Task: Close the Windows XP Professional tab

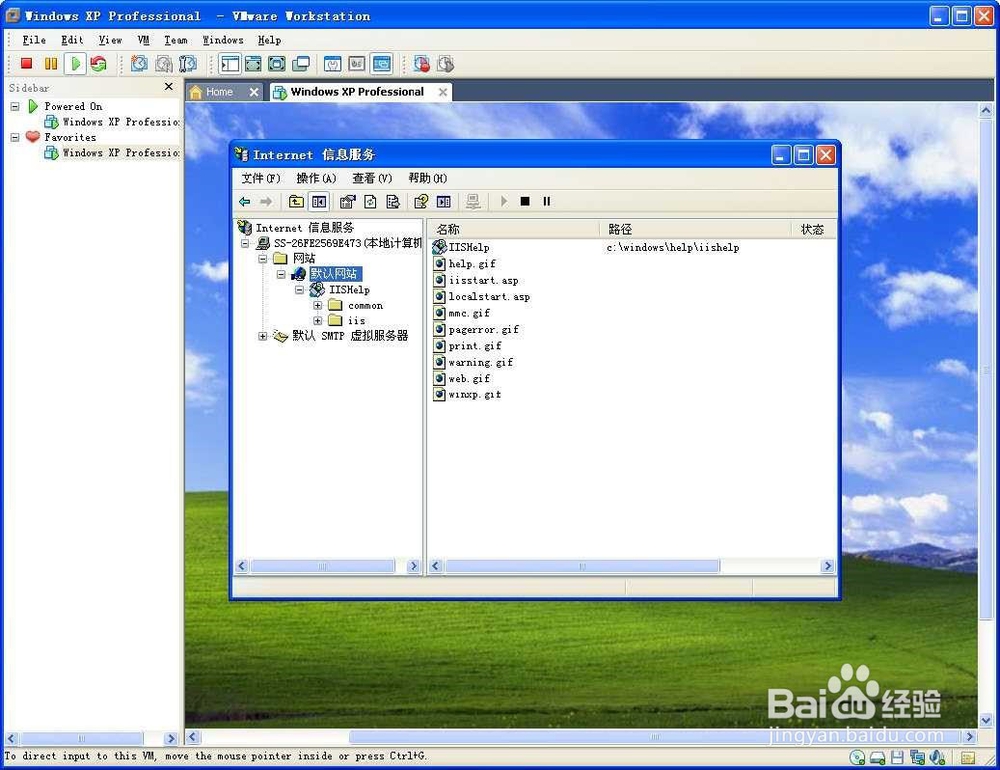Action: (443, 92)
